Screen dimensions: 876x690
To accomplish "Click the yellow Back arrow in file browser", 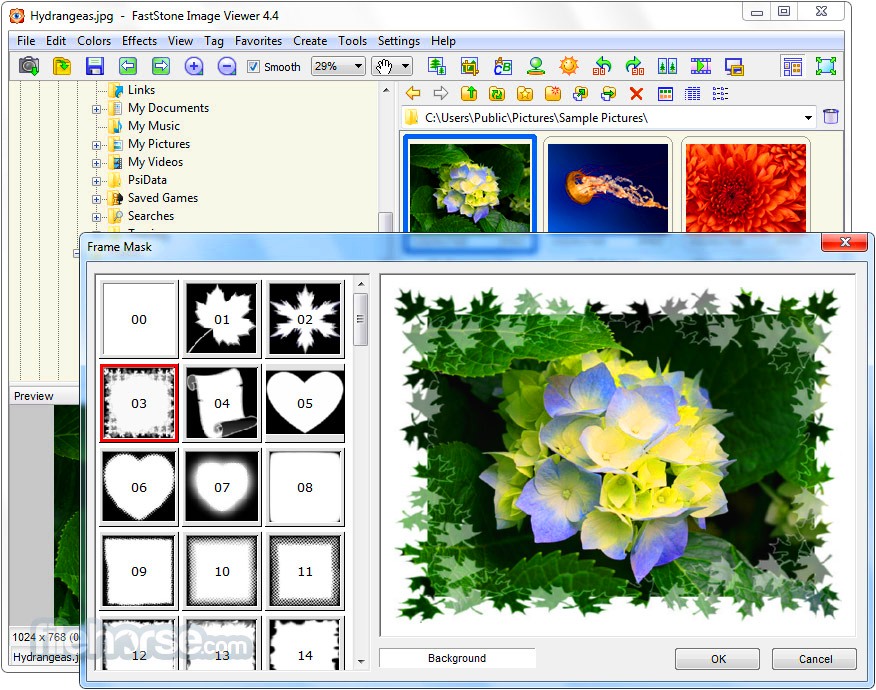I will (413, 93).
